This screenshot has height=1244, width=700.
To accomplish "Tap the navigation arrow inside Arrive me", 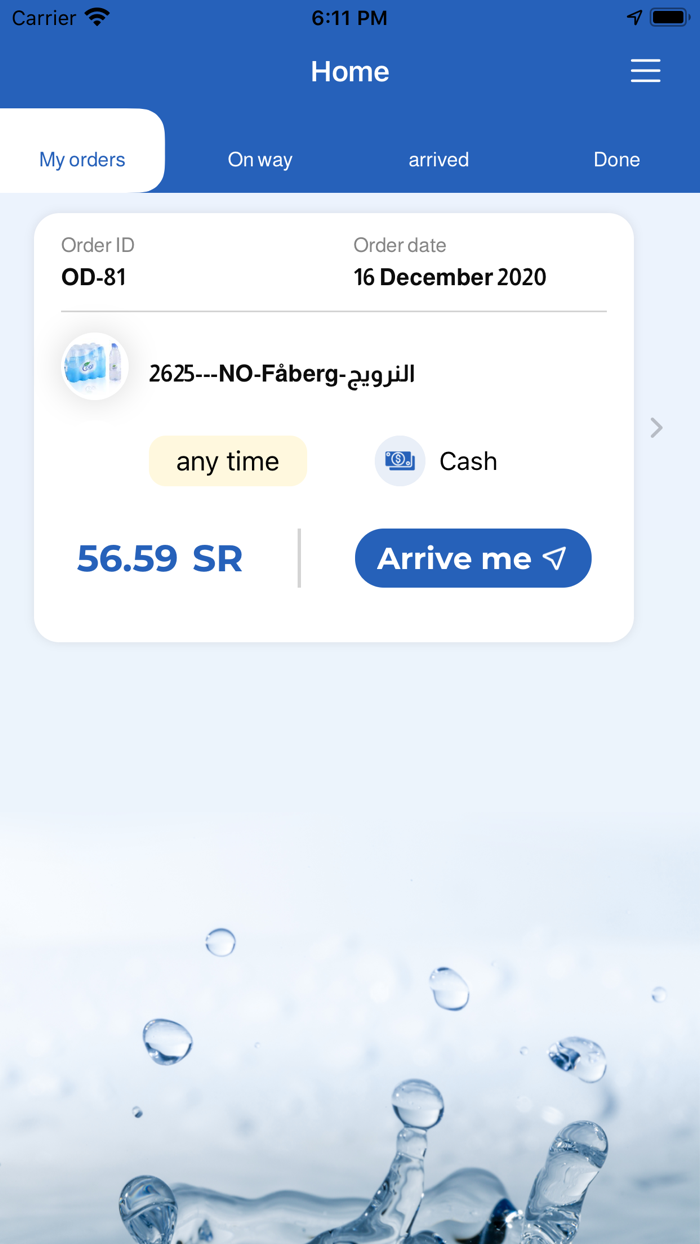I will coord(555,558).
